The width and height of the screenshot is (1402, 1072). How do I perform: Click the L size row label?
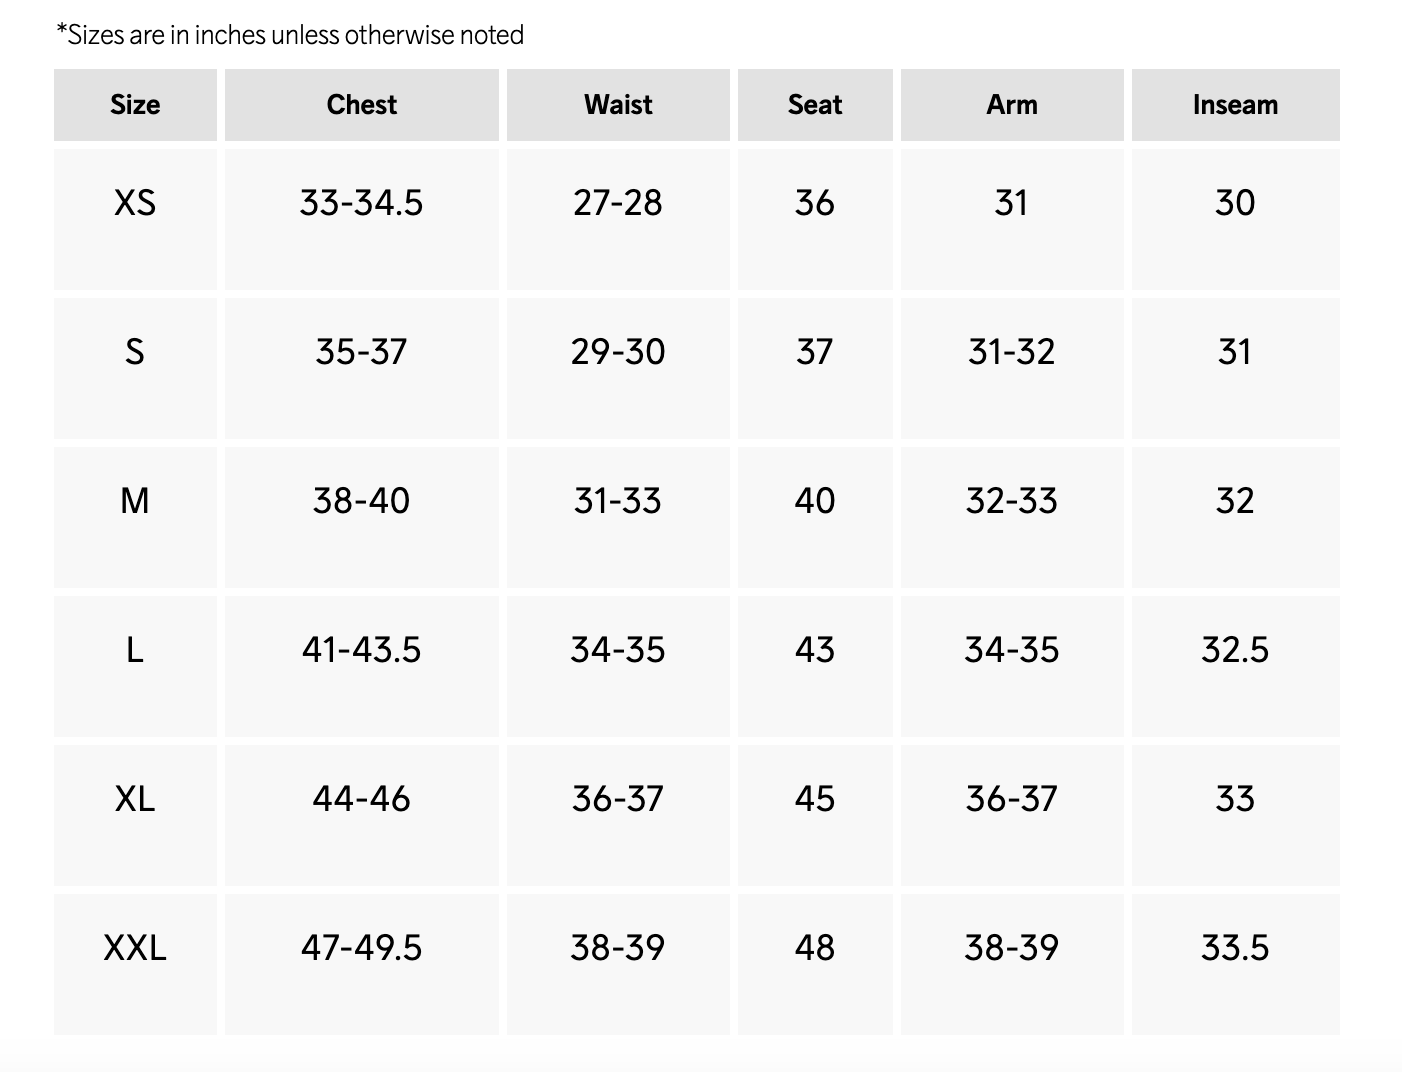pyautogui.click(x=135, y=650)
